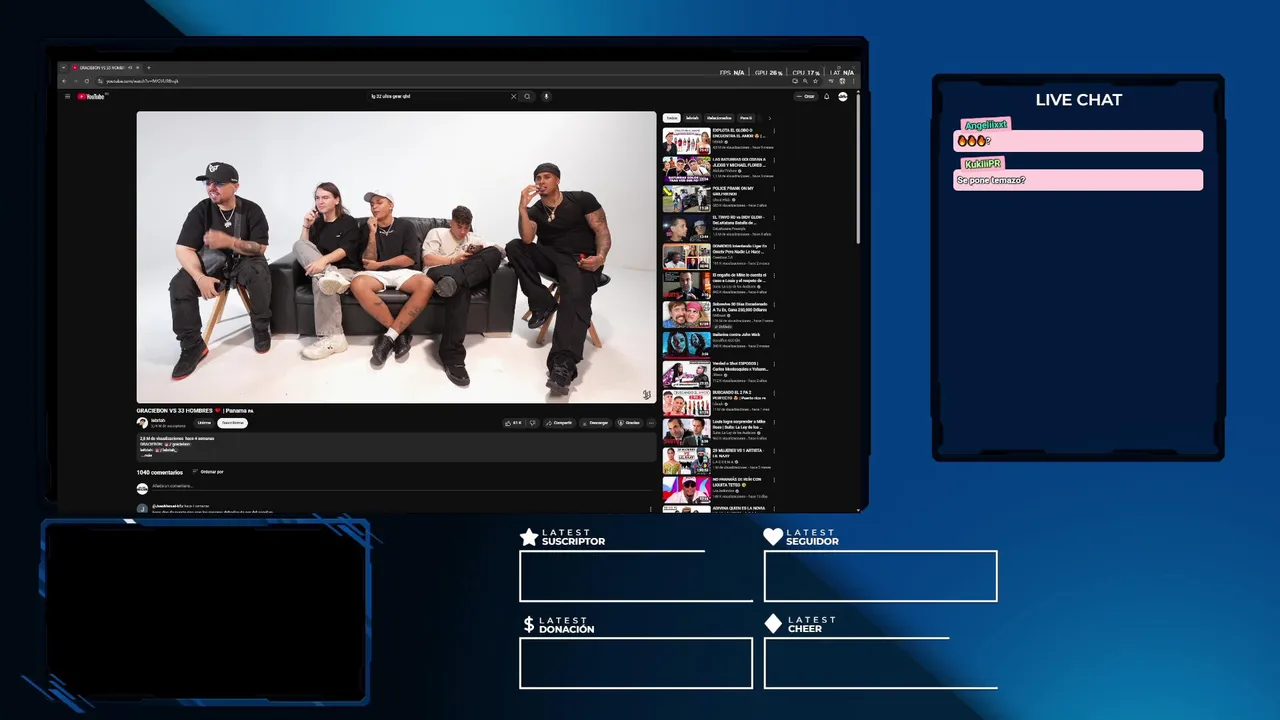Image resolution: width=1280 pixels, height=720 pixels.
Task: Select the Relacionados filter chip
Action: pyautogui.click(x=719, y=118)
